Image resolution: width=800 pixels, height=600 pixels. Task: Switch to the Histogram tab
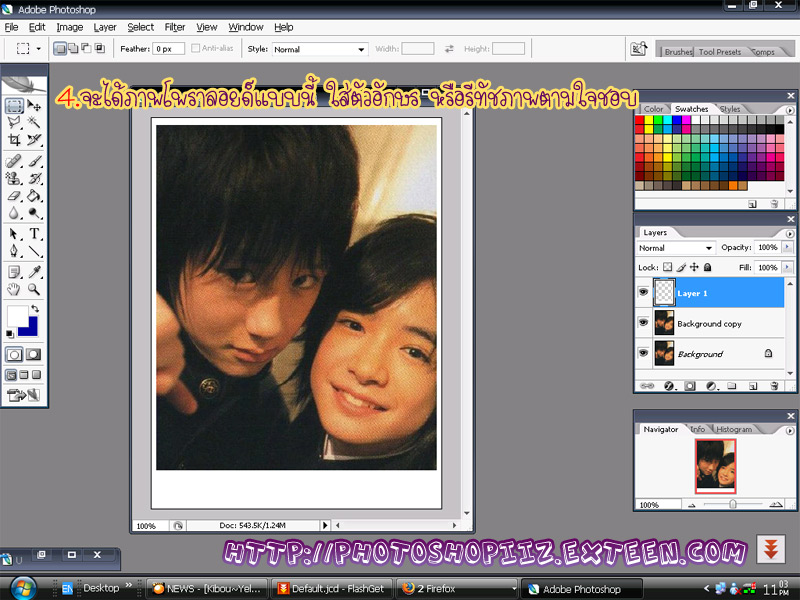coord(734,429)
